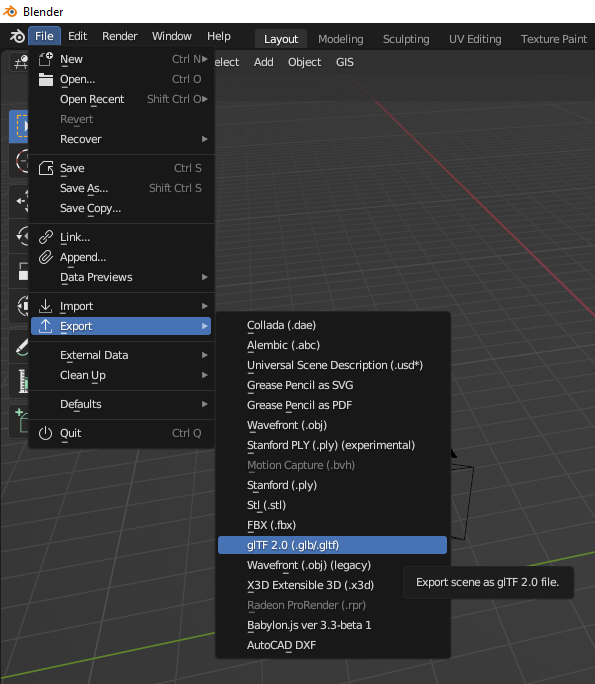Click the Save disk icon

point(45,168)
